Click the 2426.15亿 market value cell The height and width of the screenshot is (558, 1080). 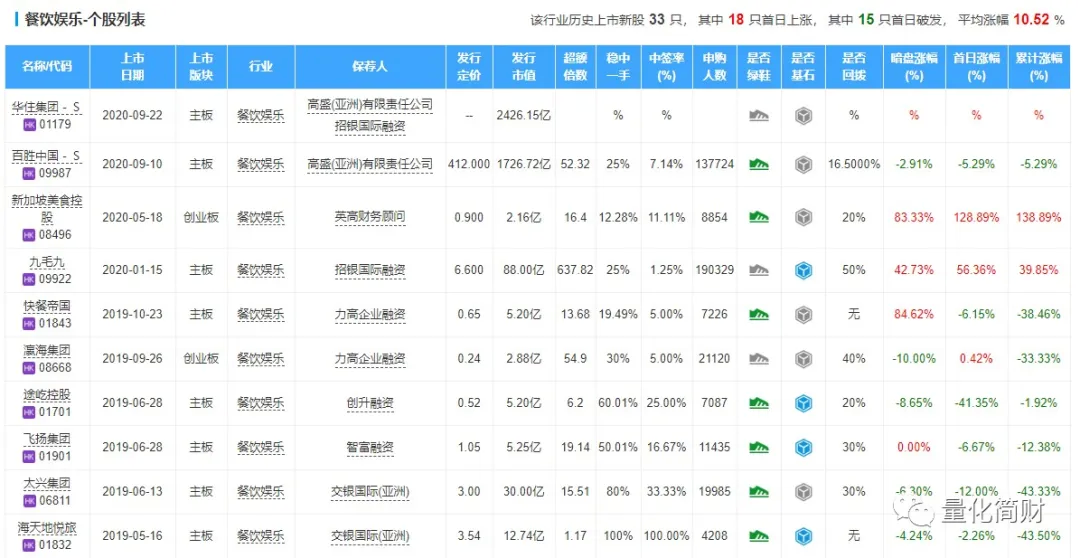(523, 116)
